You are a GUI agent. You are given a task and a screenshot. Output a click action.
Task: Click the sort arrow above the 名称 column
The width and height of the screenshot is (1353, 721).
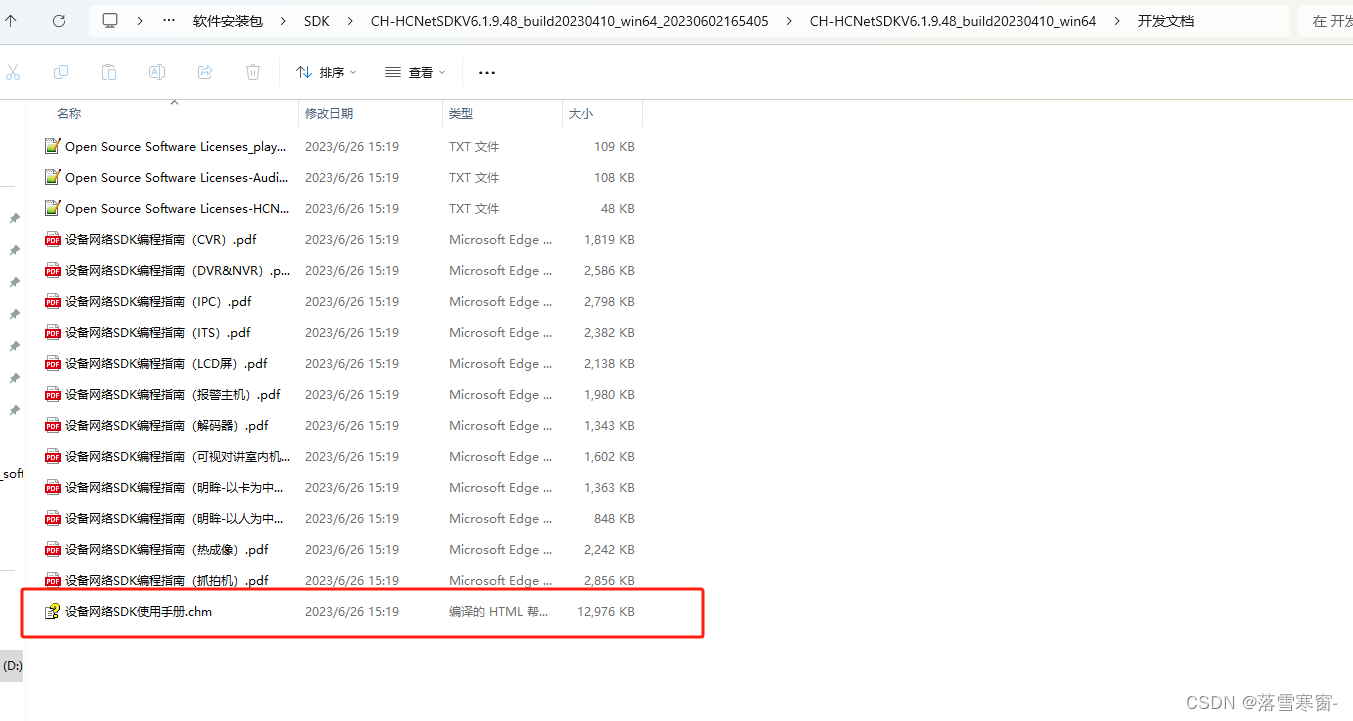point(175,102)
